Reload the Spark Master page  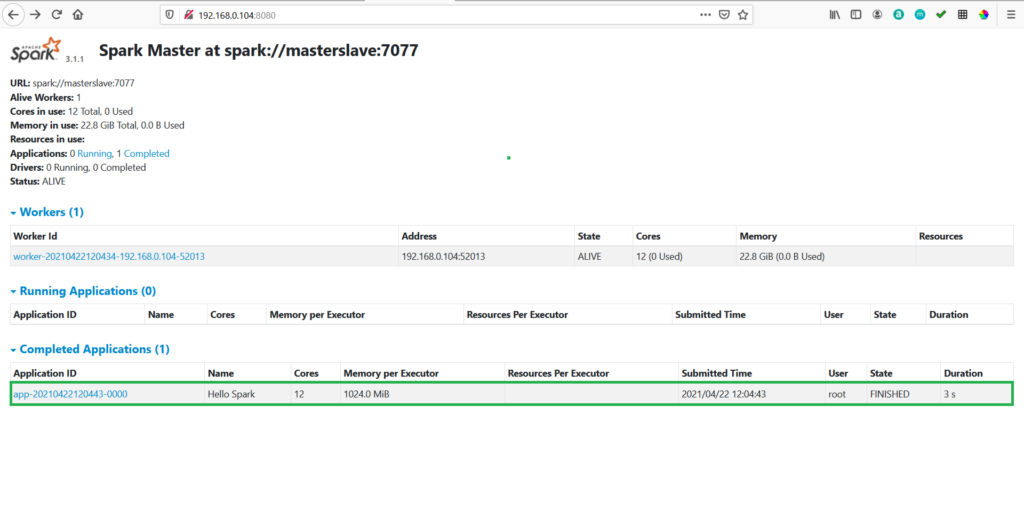[x=56, y=15]
